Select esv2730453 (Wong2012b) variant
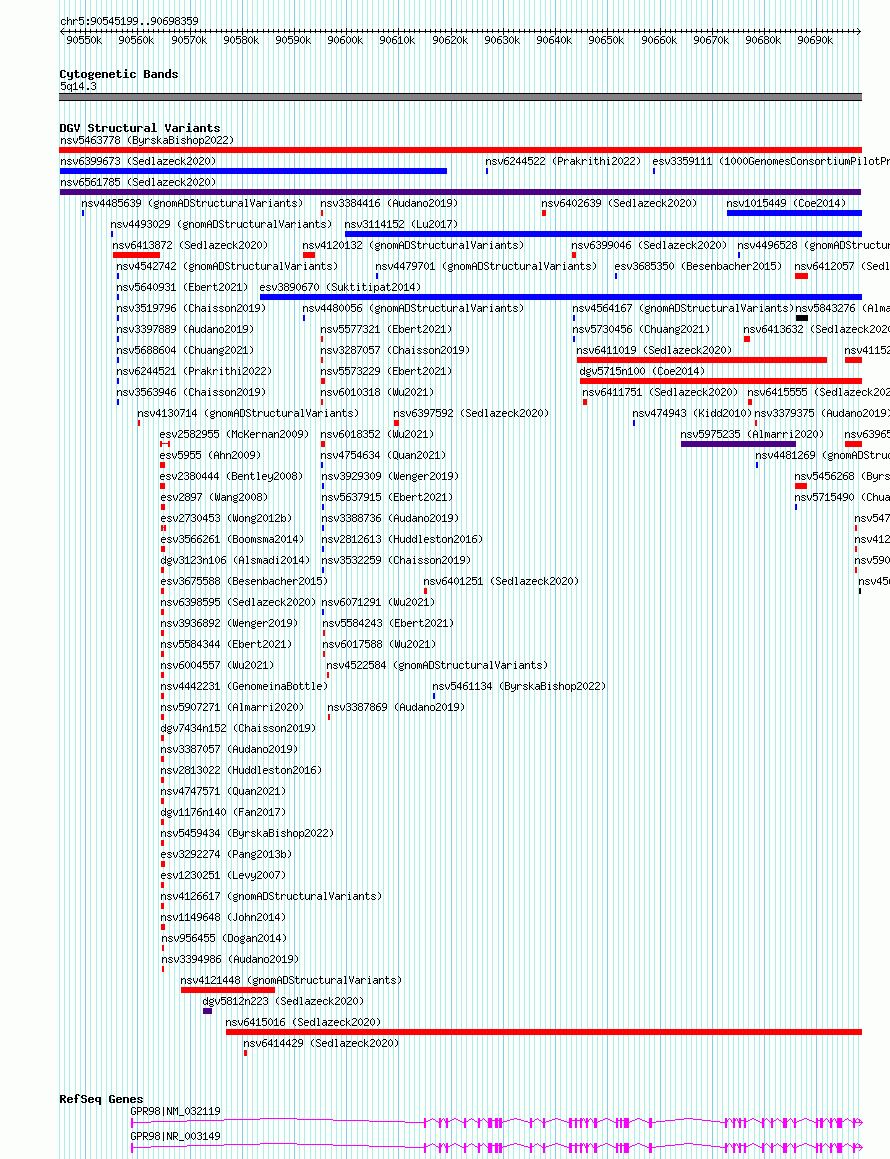Image resolution: width=890 pixels, height=1159 pixels. click(226, 518)
